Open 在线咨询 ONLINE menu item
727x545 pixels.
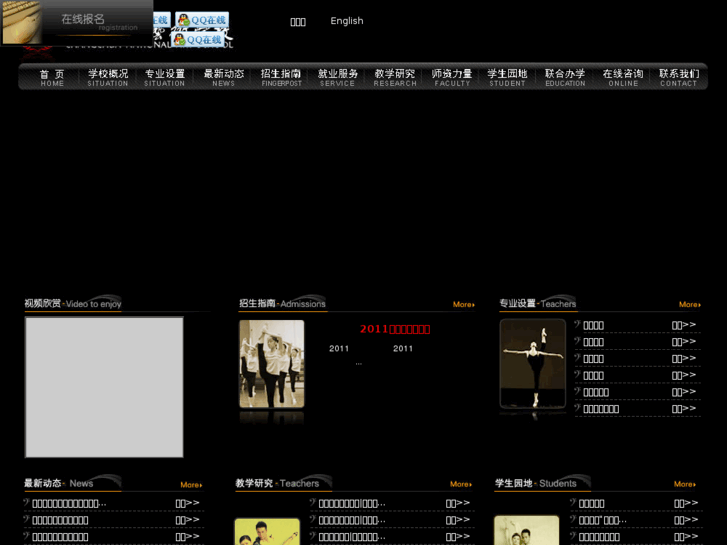click(623, 77)
